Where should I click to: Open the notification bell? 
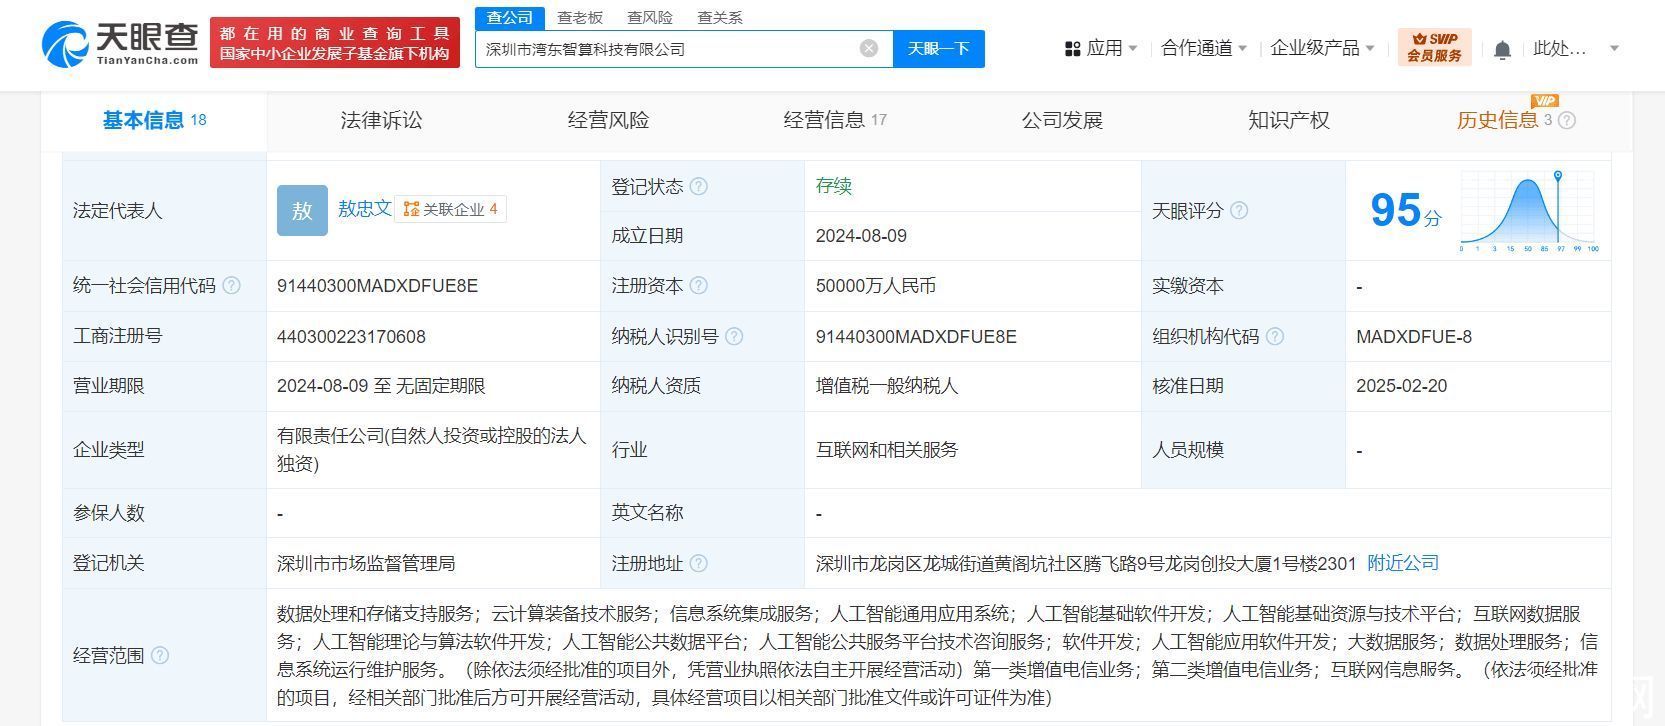[x=1502, y=49]
